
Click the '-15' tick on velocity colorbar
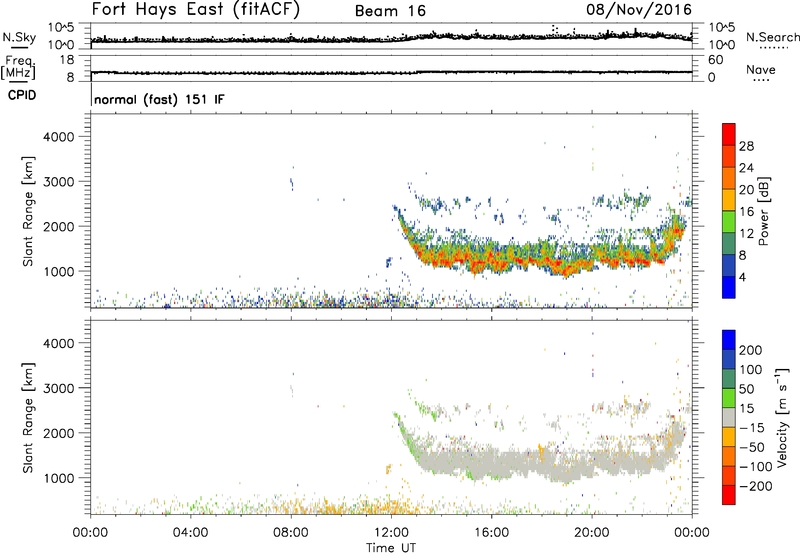tap(752, 427)
